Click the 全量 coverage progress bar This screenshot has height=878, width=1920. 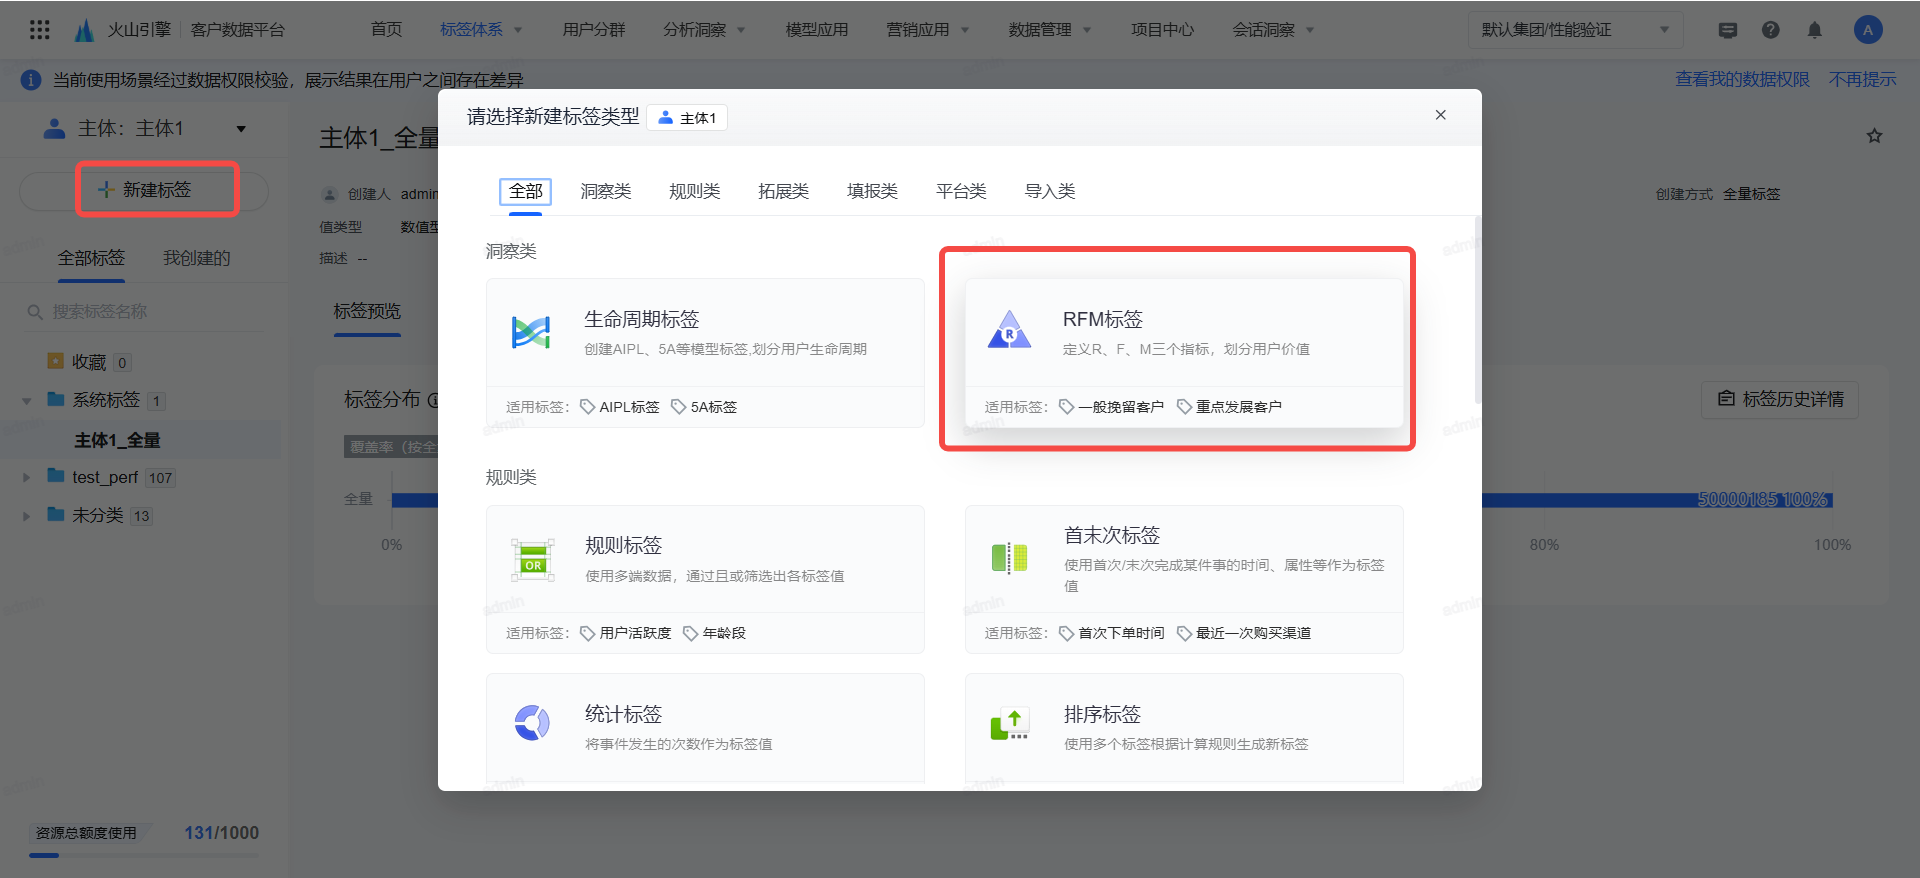click(1112, 500)
